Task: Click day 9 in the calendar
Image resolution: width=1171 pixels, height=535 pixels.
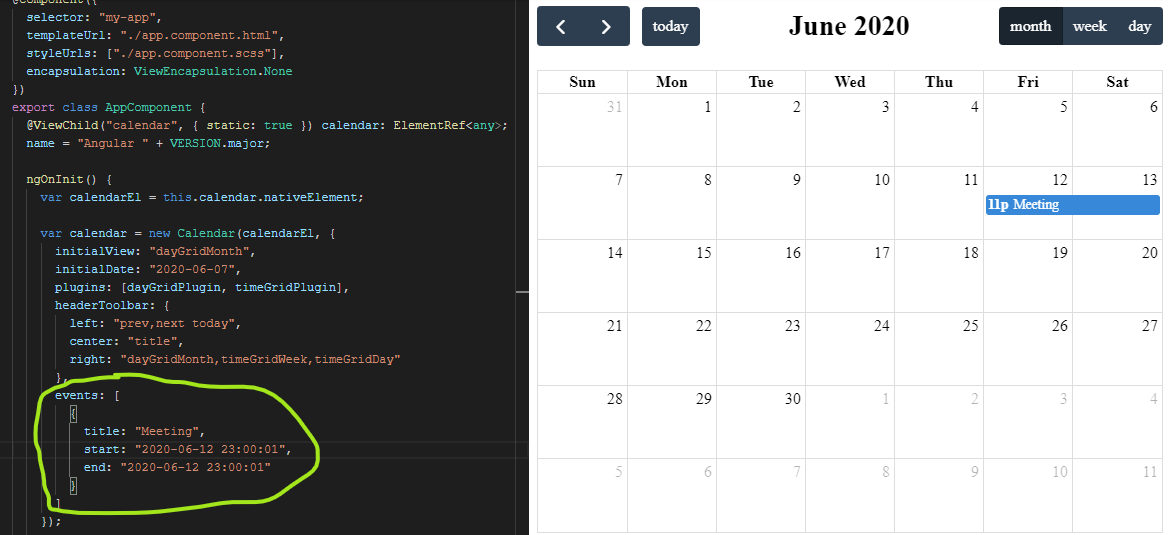Action: (x=796, y=180)
